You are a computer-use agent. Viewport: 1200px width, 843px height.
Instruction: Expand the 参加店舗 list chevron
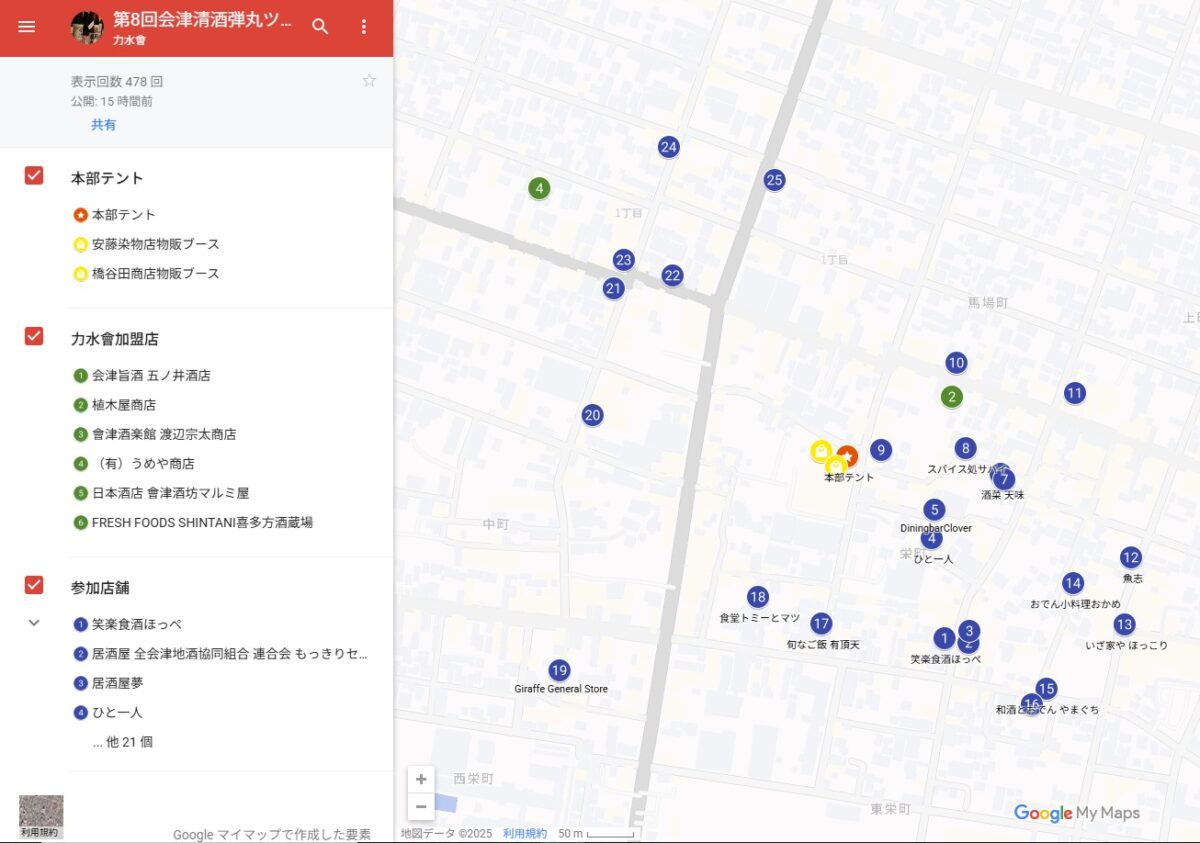click(34, 623)
